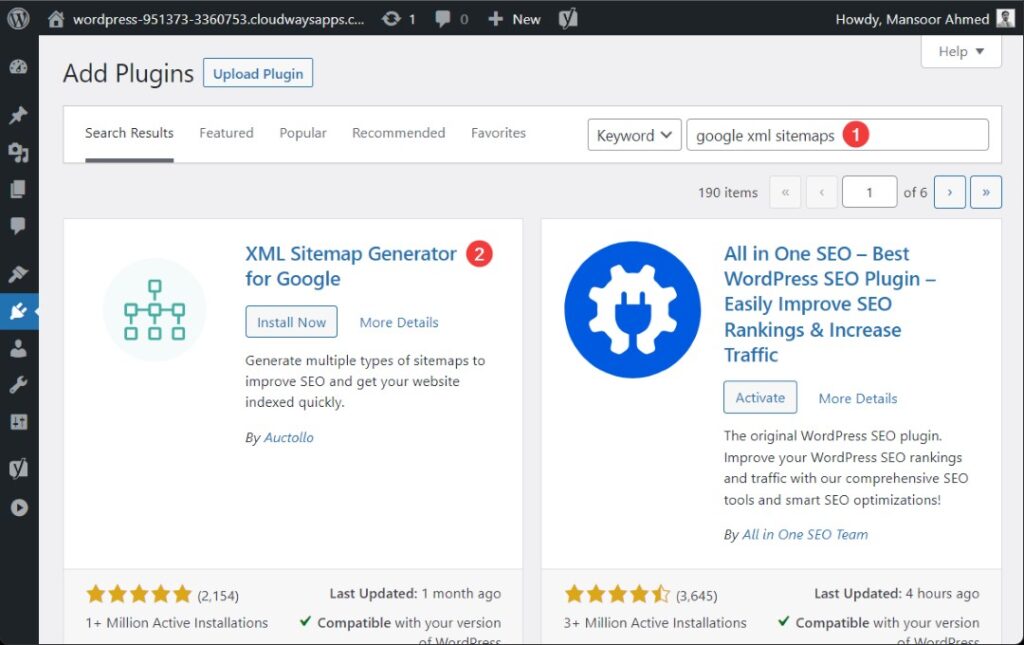
Task: Open More Details for All in One SEO
Action: (858, 398)
